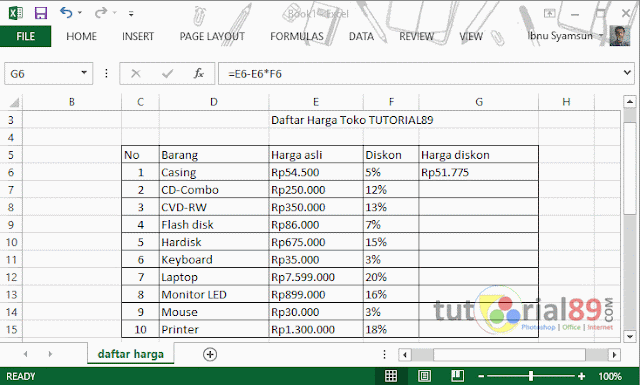Select the daftar harga sheet tab

[131, 354]
